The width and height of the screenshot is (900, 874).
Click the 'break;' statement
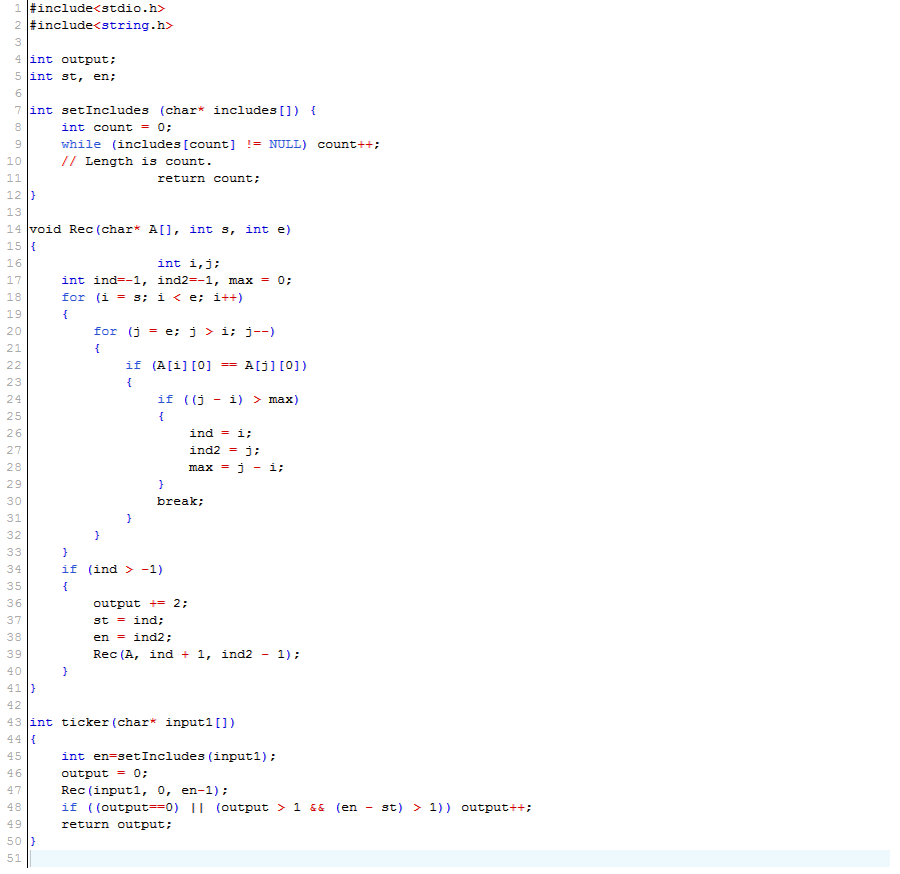click(x=180, y=501)
